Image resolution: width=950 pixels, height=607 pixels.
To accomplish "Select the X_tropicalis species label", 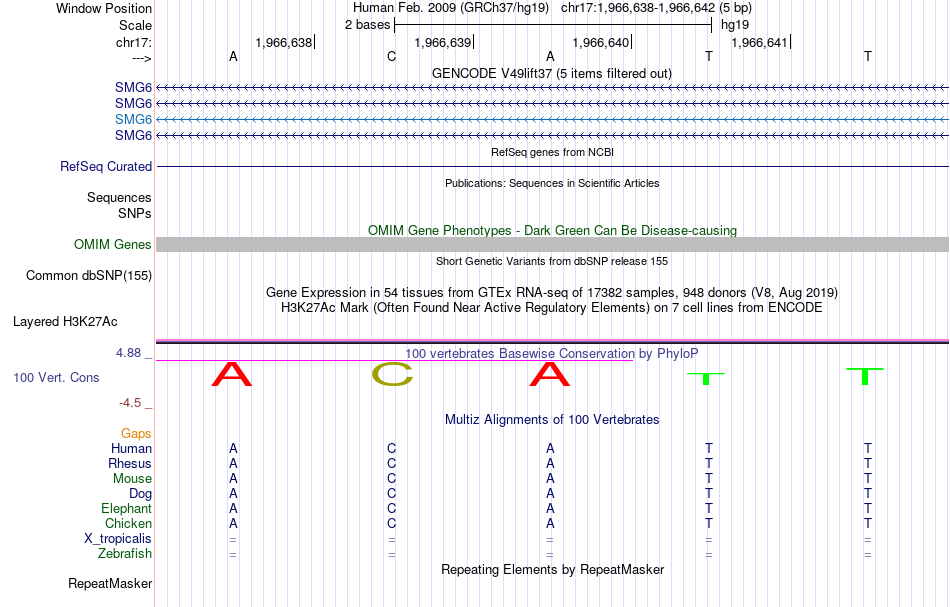I will (x=118, y=539).
